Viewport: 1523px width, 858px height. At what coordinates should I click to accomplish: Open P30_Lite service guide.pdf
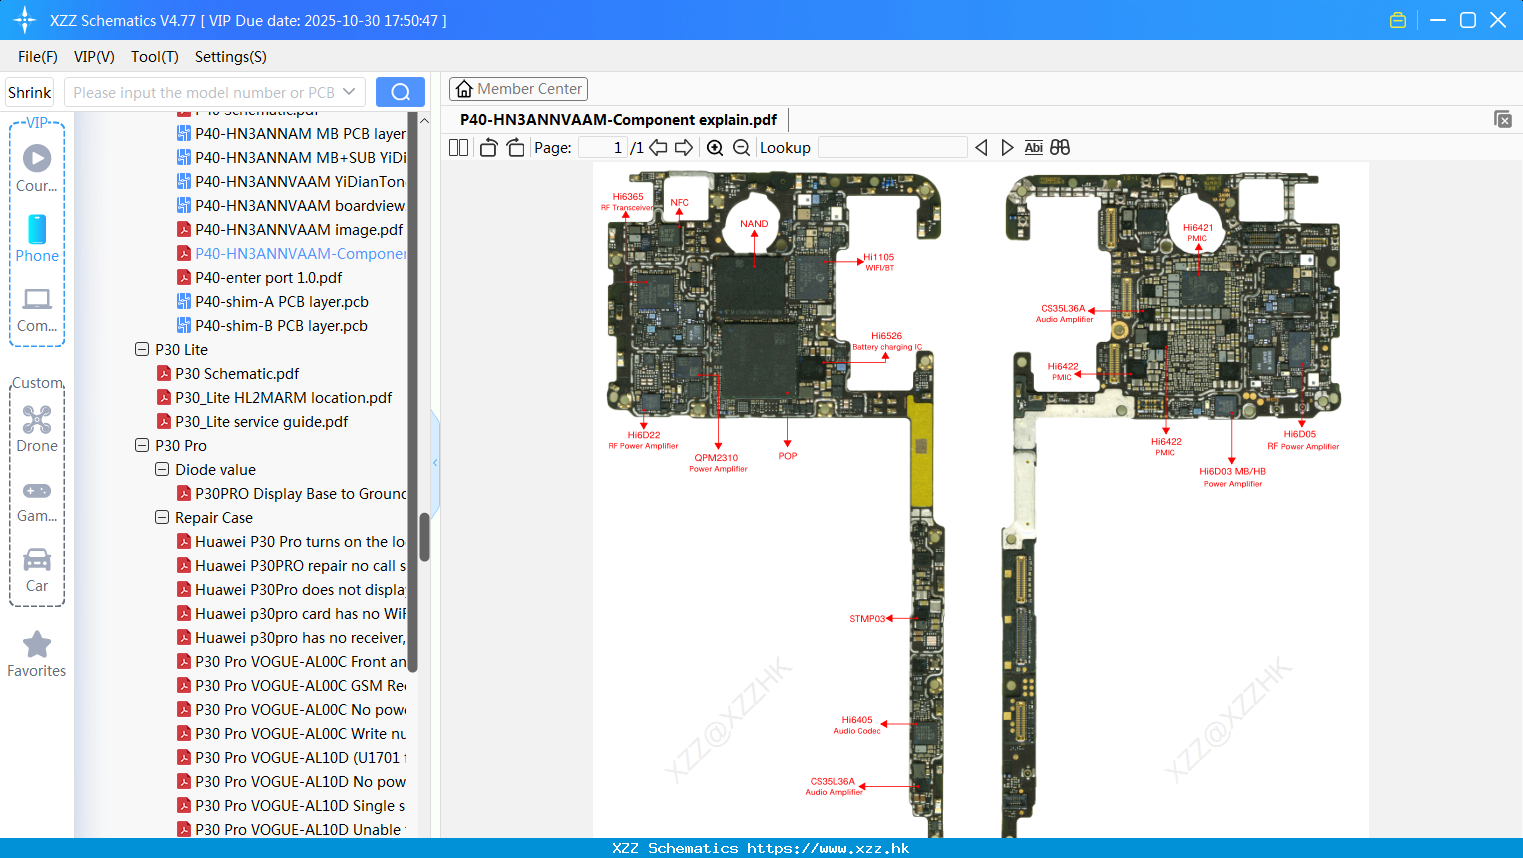[x=253, y=421]
